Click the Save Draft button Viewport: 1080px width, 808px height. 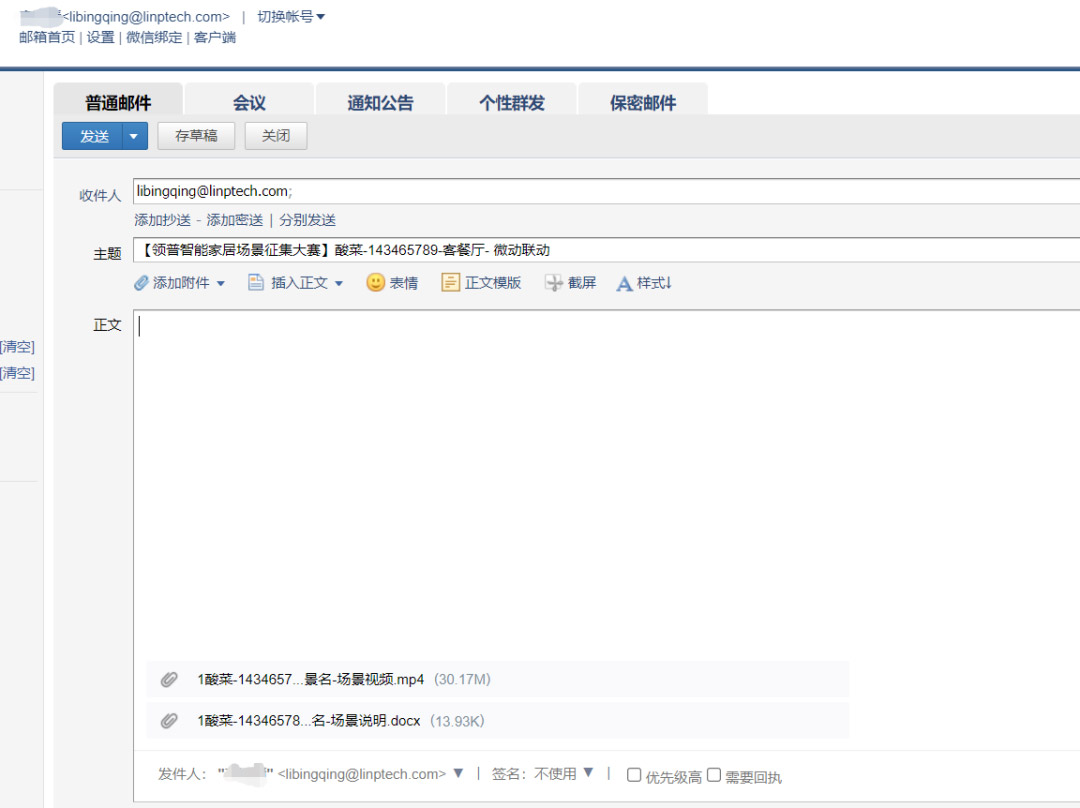pyautogui.click(x=196, y=136)
